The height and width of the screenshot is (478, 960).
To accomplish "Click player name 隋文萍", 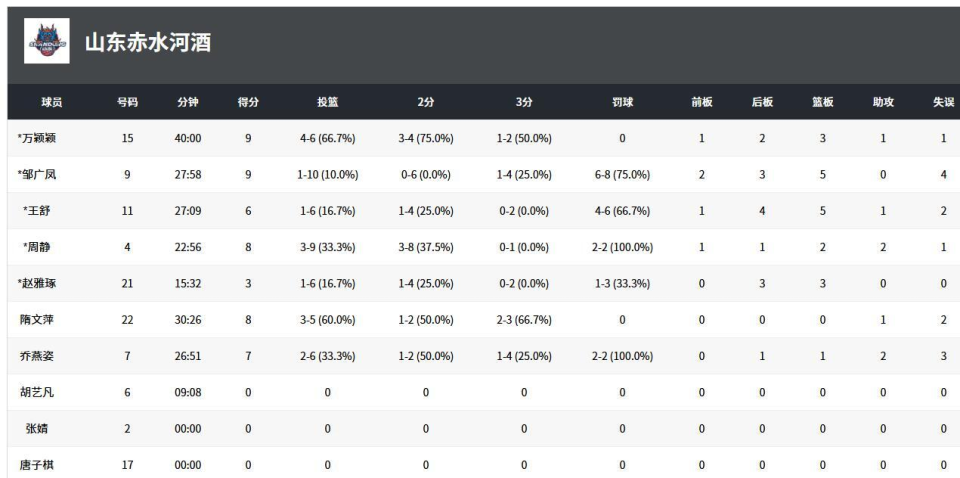I will (x=37, y=320).
